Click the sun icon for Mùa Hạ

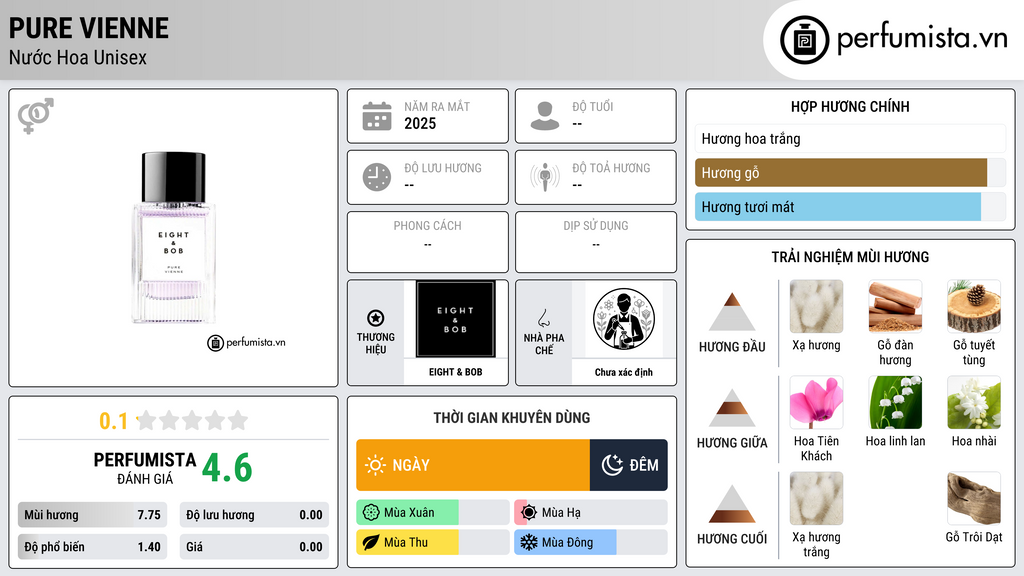529,513
